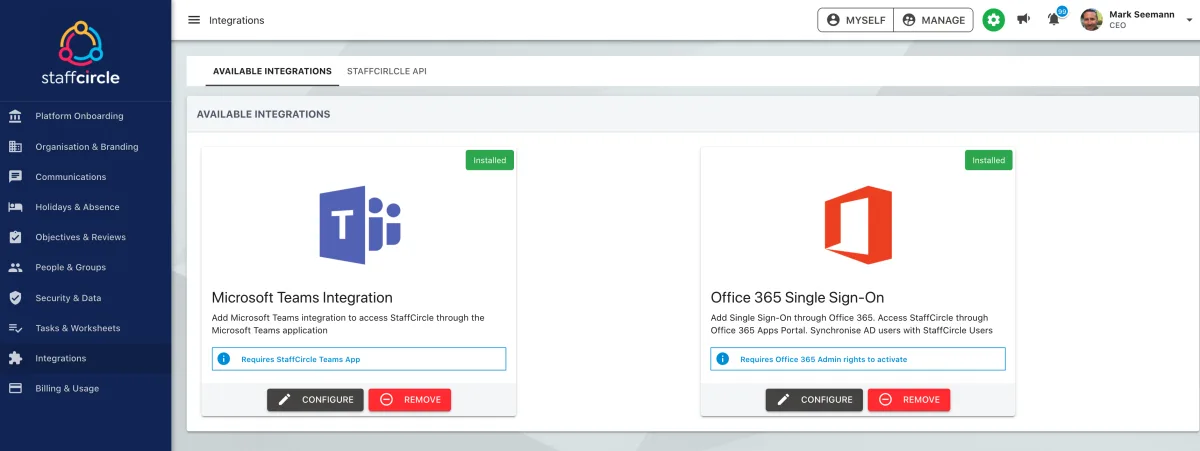Expand the user account dropdown arrow
Image resolution: width=1200 pixels, height=451 pixels.
click(x=1188, y=20)
